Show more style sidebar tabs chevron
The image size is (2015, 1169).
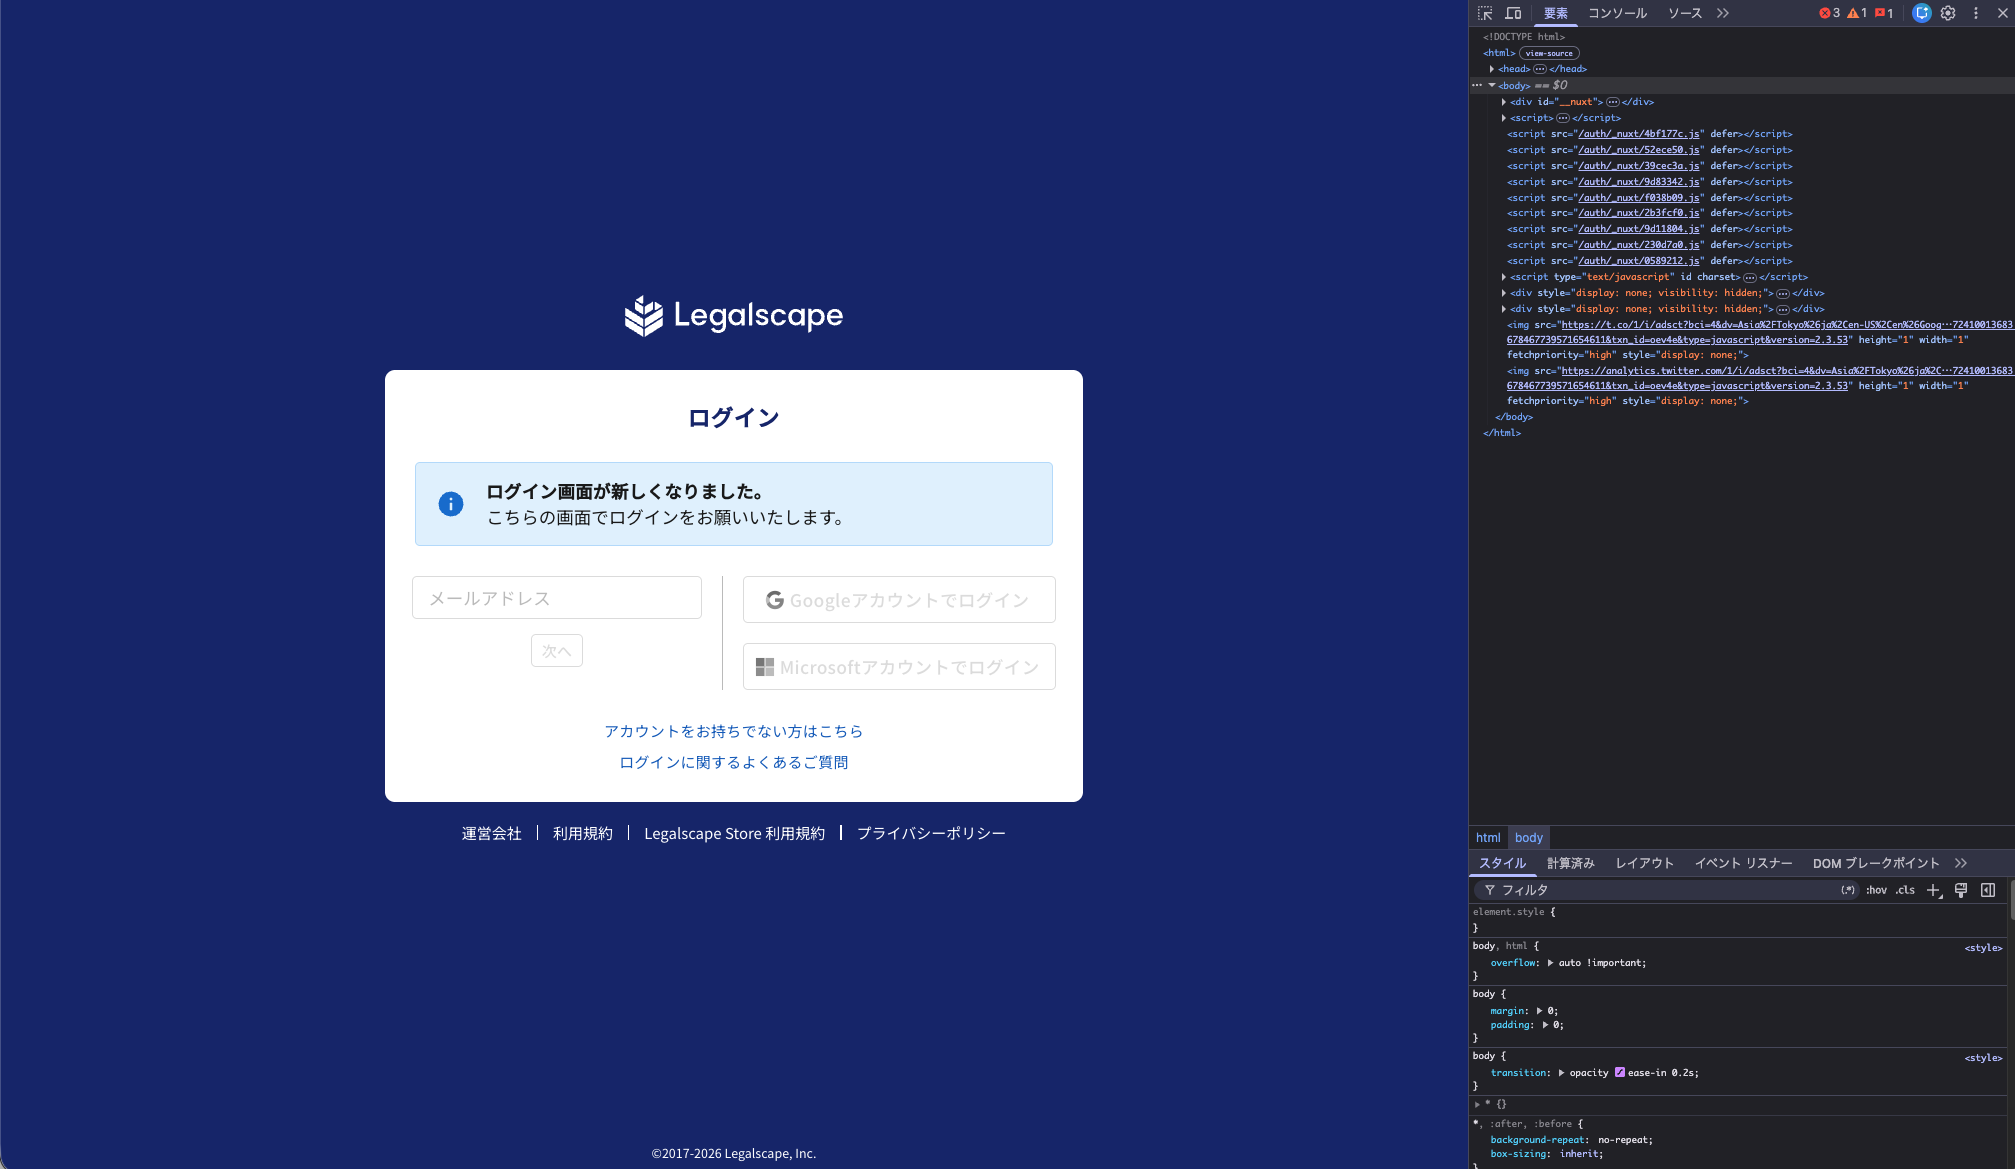tap(1961, 863)
